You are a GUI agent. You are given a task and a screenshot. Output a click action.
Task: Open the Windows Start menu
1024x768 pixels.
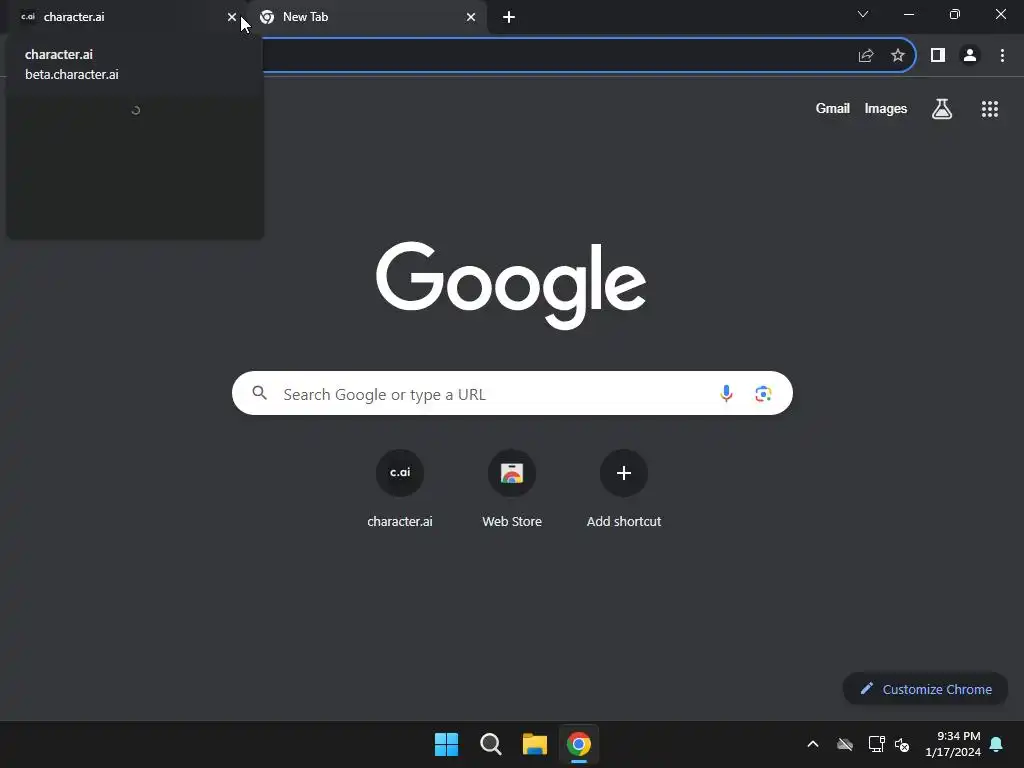pyautogui.click(x=447, y=744)
